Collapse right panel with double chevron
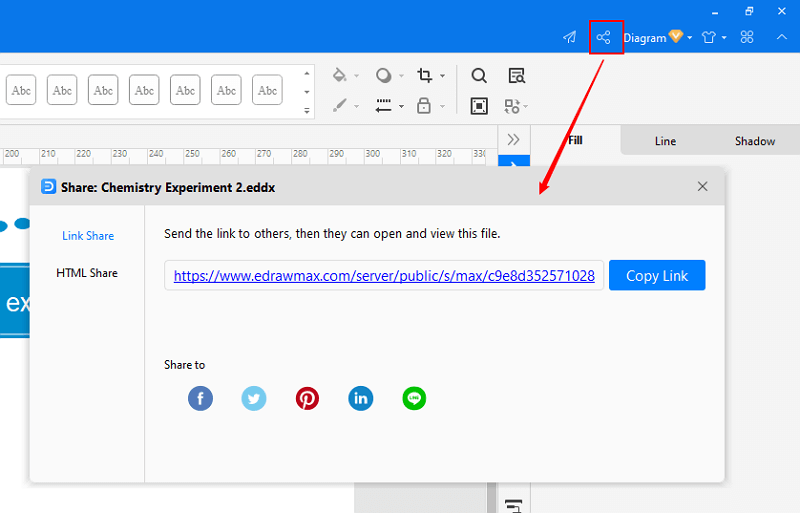The width and height of the screenshot is (800, 513). click(x=513, y=139)
